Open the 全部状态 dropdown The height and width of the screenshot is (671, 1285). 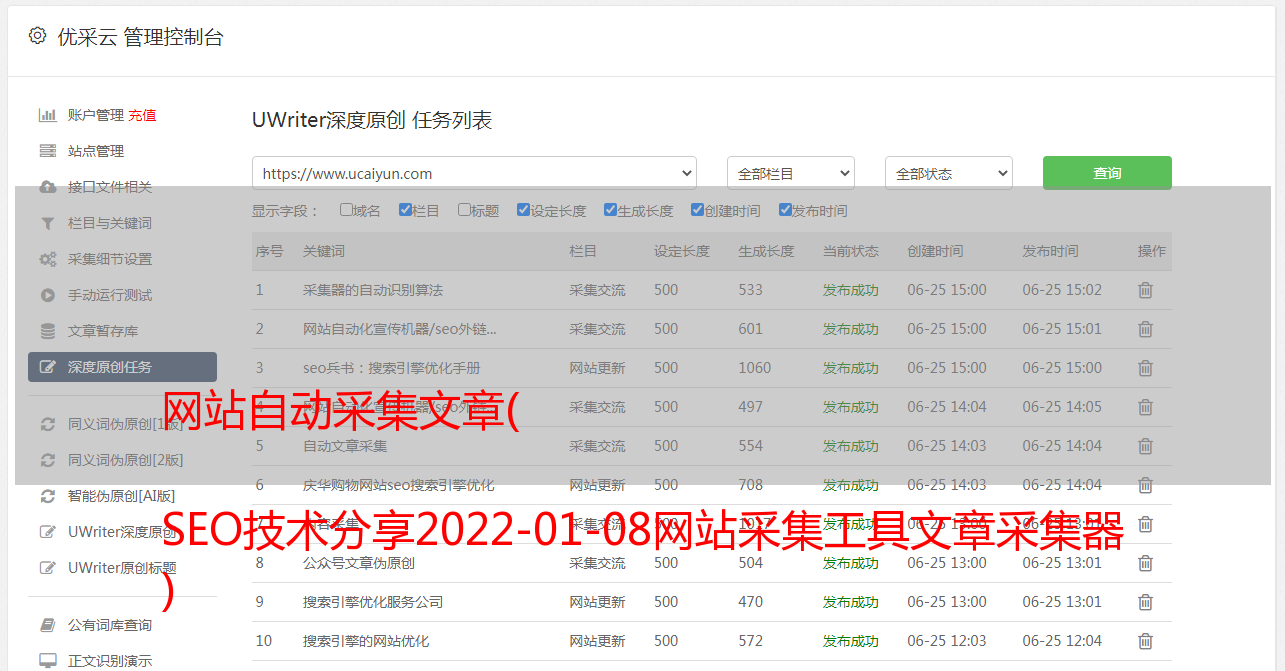click(949, 173)
